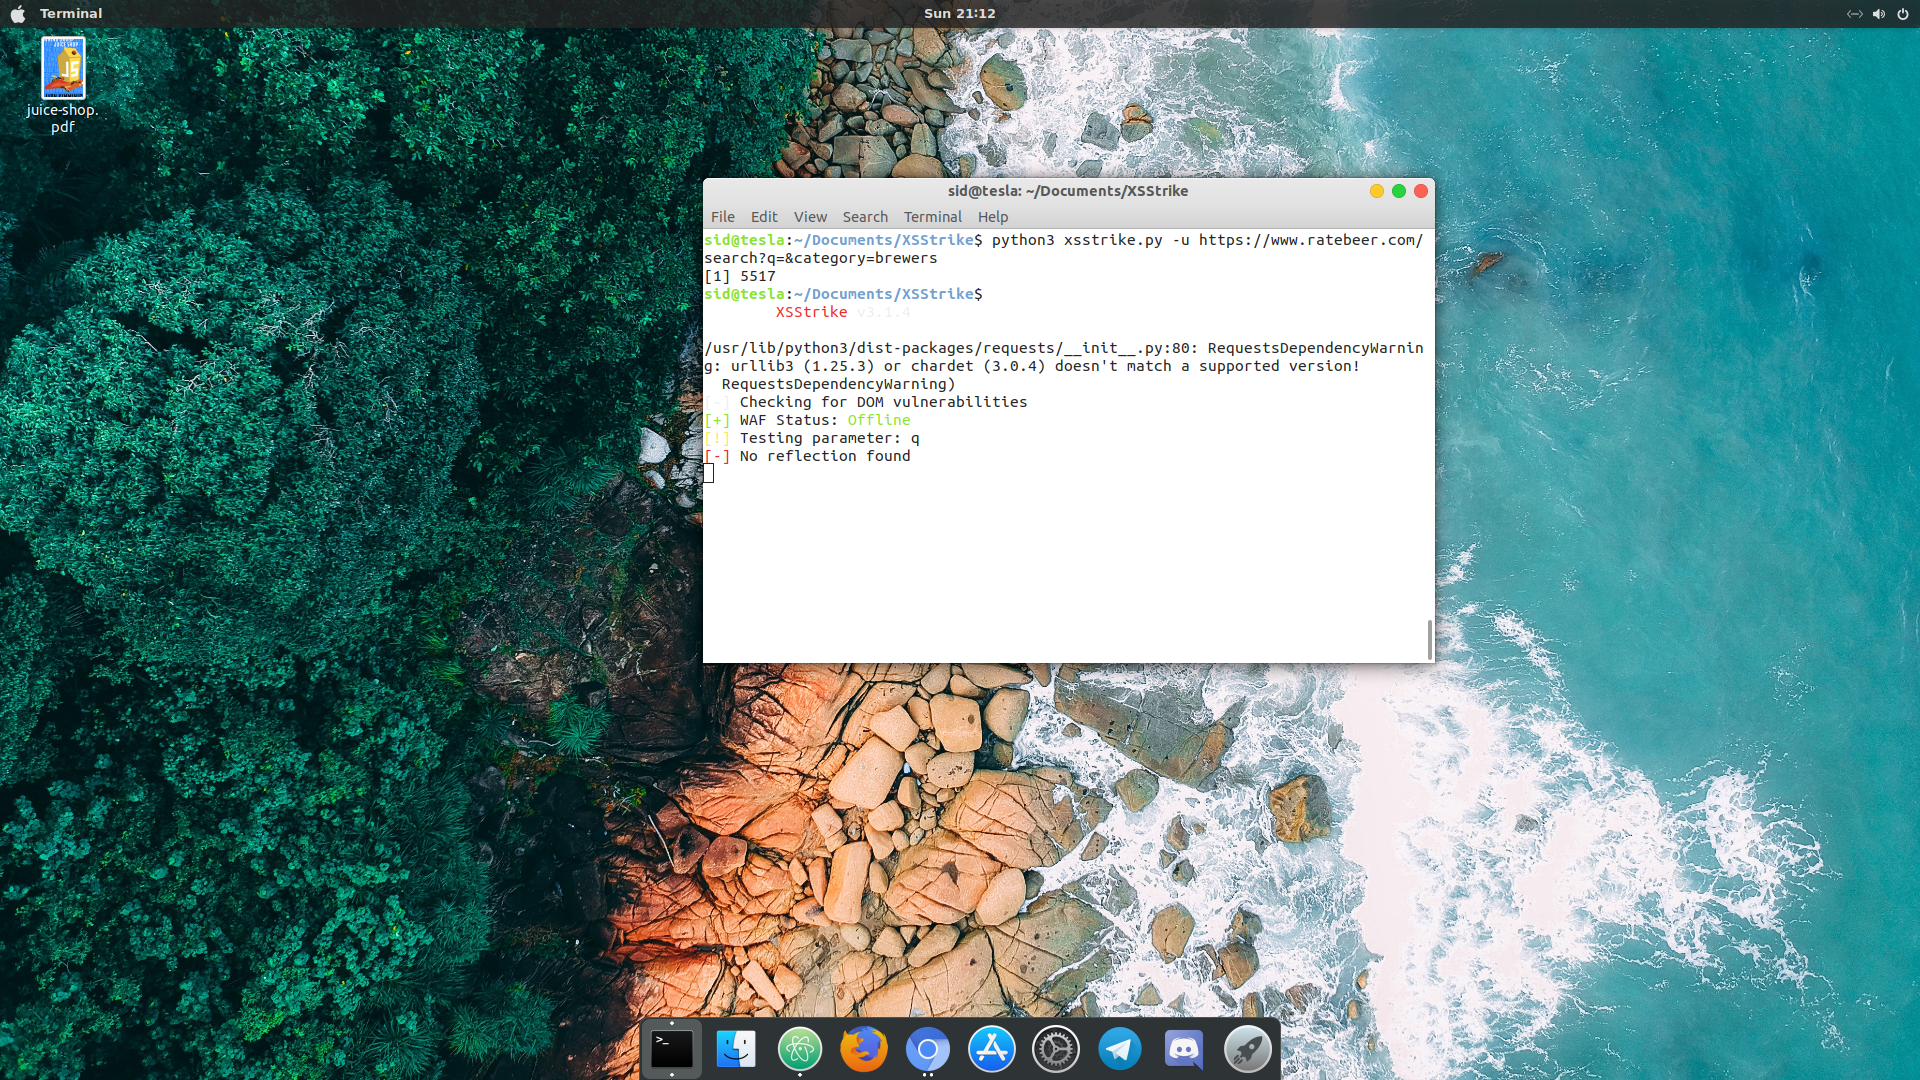The image size is (1920, 1080).
Task: Open the App Store dock icon
Action: [x=992, y=1049]
